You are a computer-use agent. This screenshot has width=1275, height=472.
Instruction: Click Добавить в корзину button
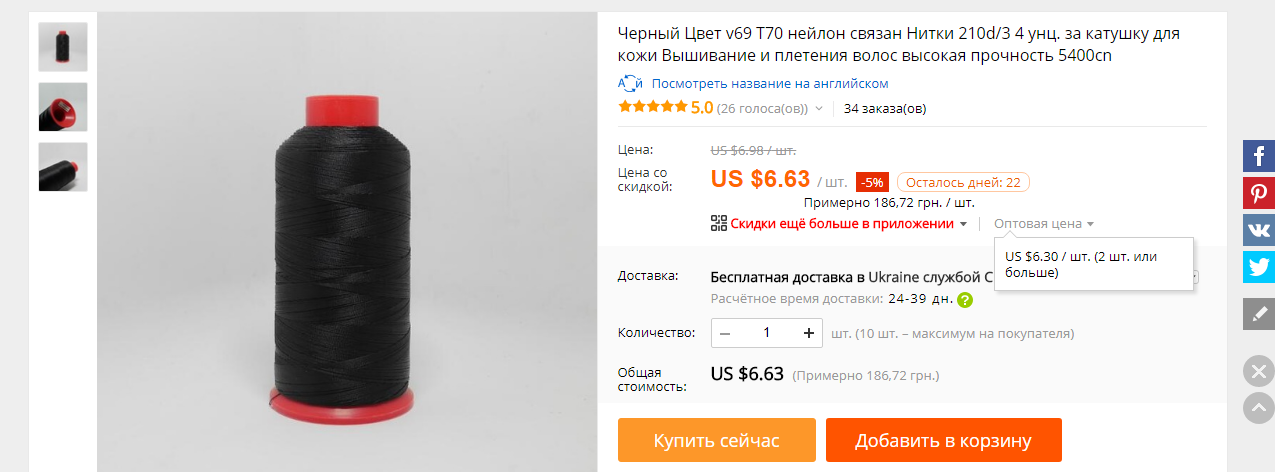(x=943, y=440)
